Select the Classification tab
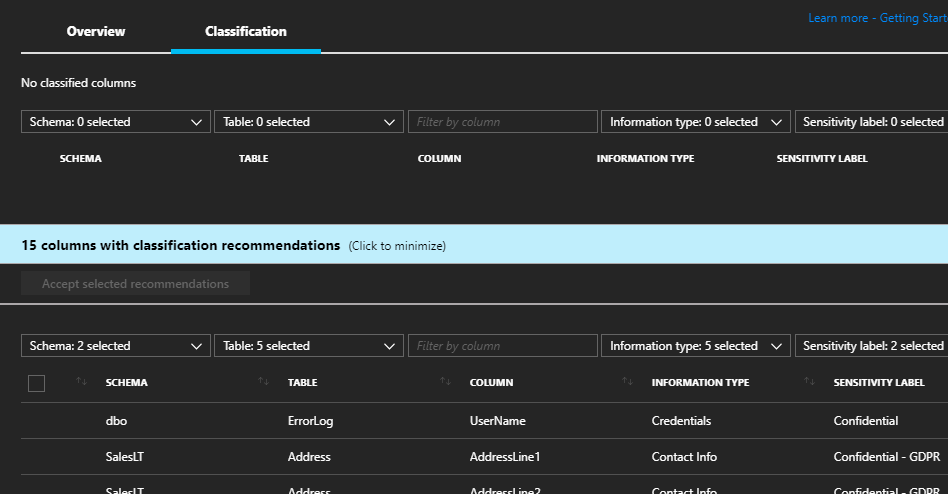This screenshot has width=948, height=494. pos(246,31)
